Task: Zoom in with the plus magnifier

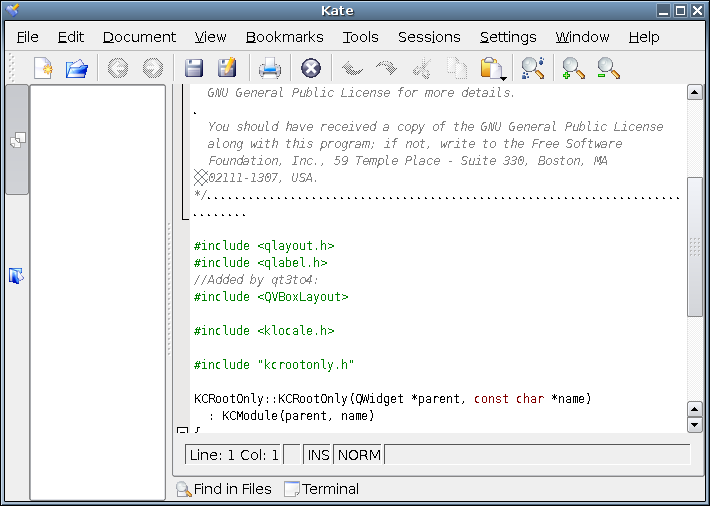Action: tap(573, 68)
